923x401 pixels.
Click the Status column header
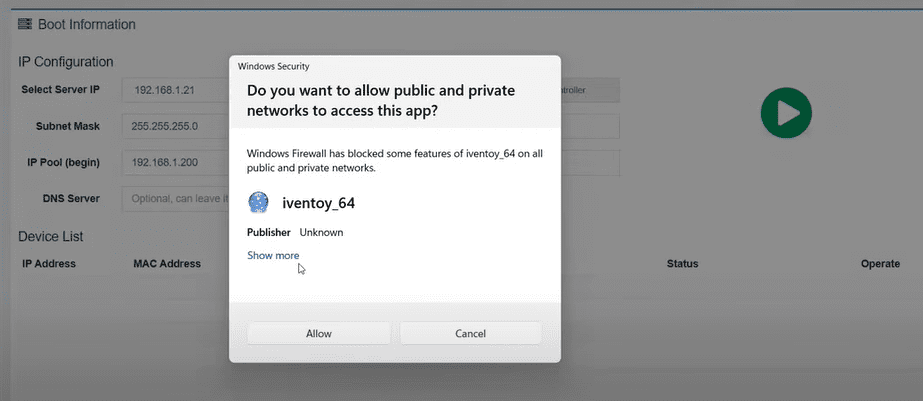pyautogui.click(x=682, y=264)
